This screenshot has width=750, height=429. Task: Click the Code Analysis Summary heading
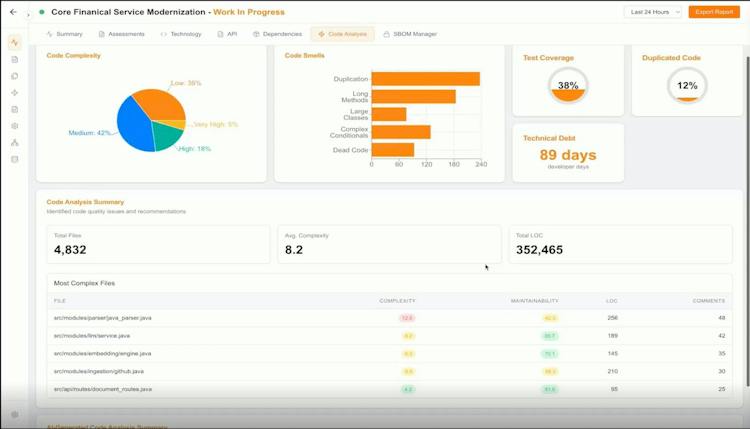coord(85,202)
